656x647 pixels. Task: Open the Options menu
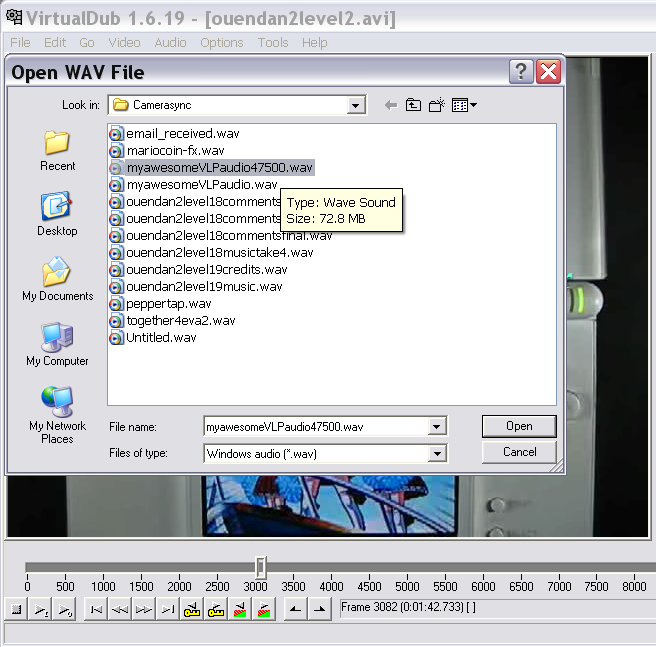coord(222,43)
